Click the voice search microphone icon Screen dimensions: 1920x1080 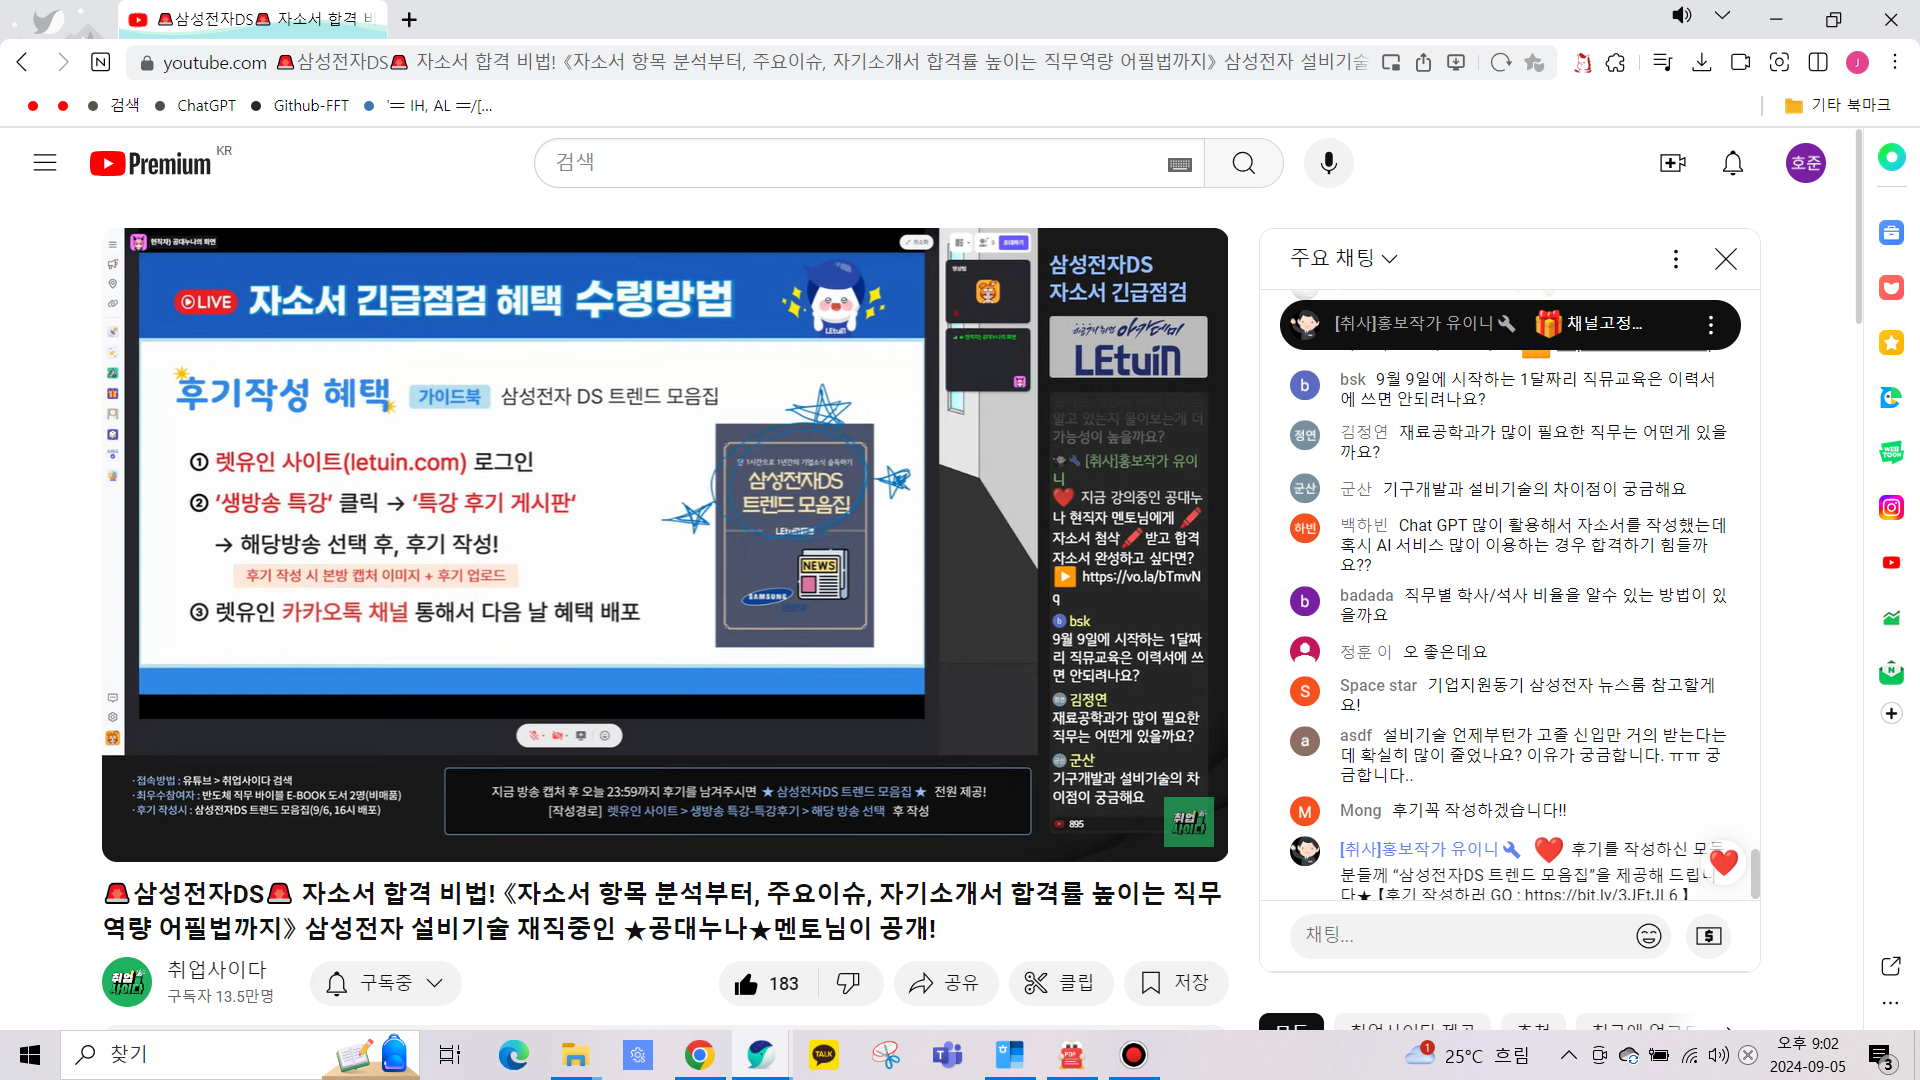1328,163
